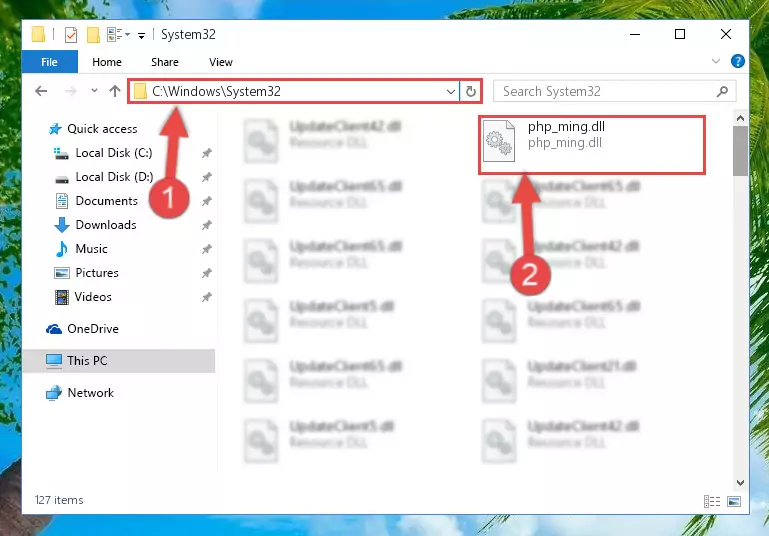
Task: Click the pin icon next to Downloads
Action: pyautogui.click(x=206, y=225)
